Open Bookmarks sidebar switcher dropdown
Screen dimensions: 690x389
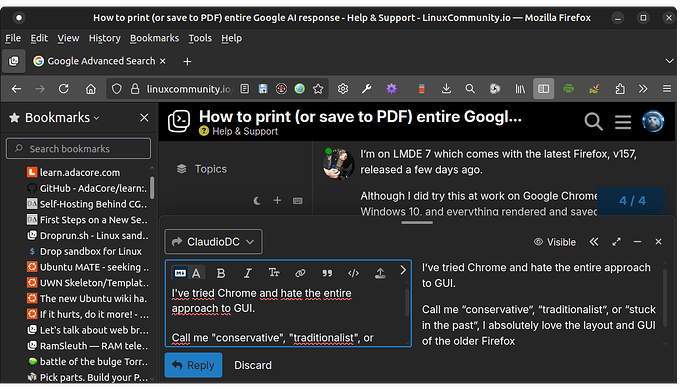pyautogui.click(x=62, y=118)
